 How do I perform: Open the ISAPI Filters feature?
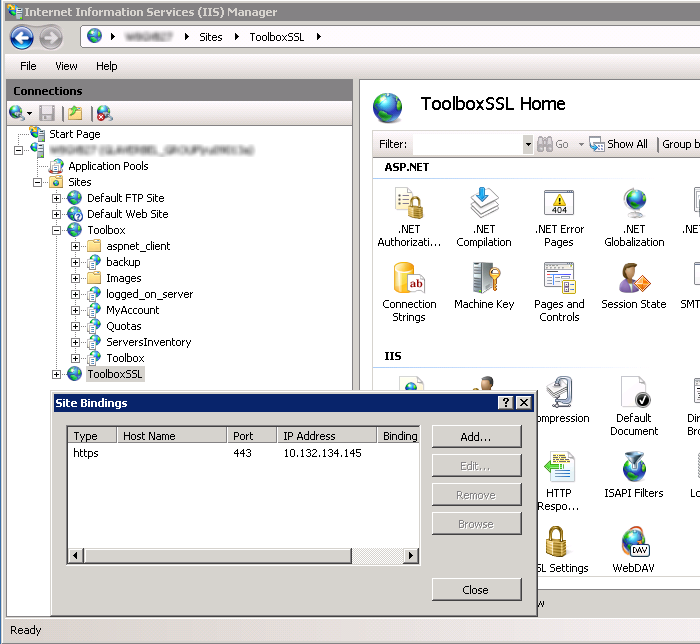(634, 470)
